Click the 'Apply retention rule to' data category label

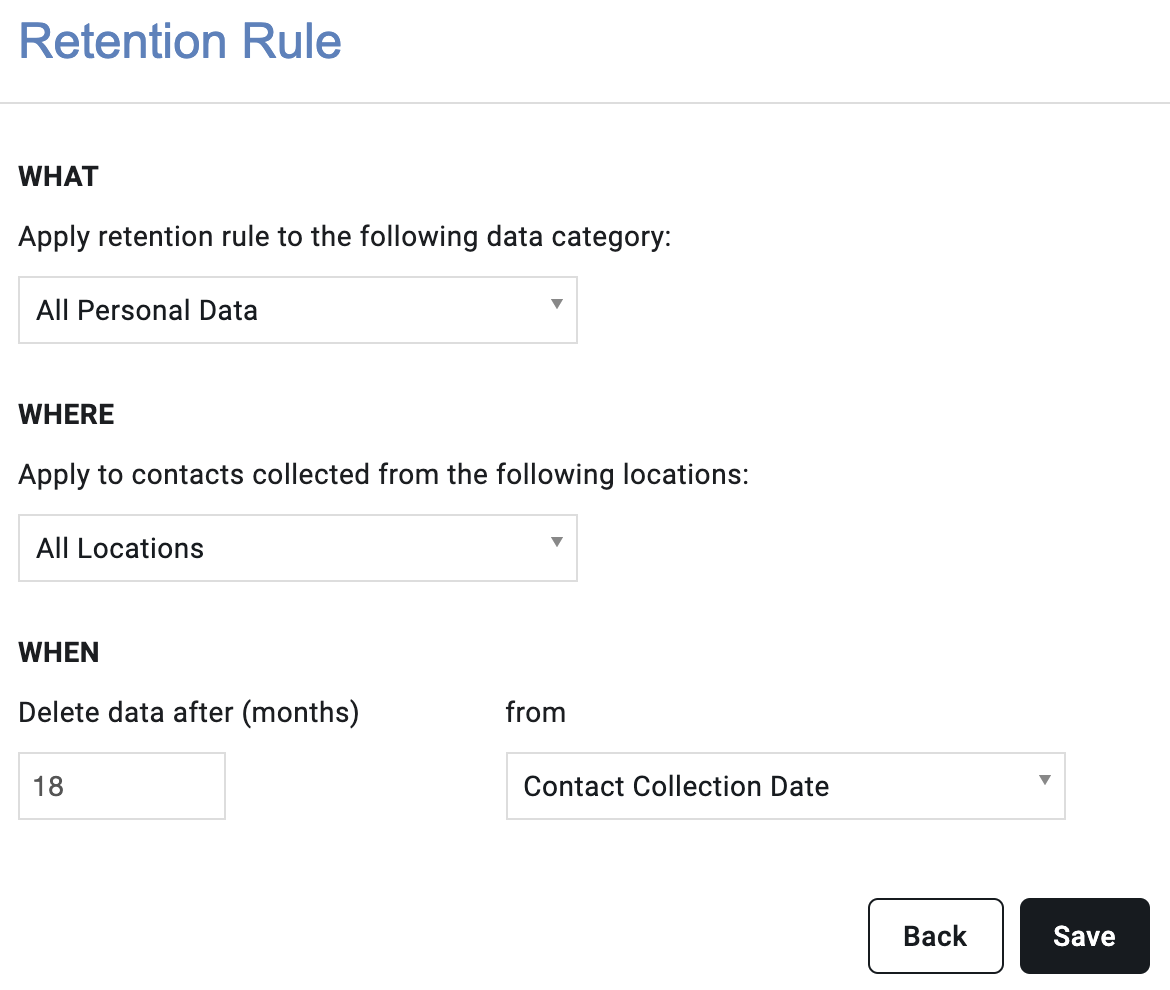[345, 237]
